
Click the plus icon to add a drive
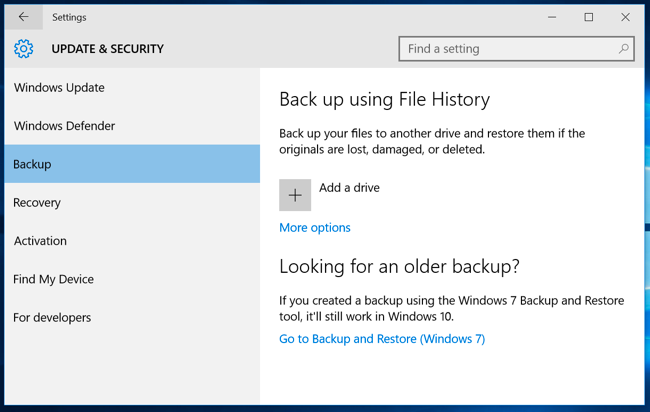click(x=295, y=195)
